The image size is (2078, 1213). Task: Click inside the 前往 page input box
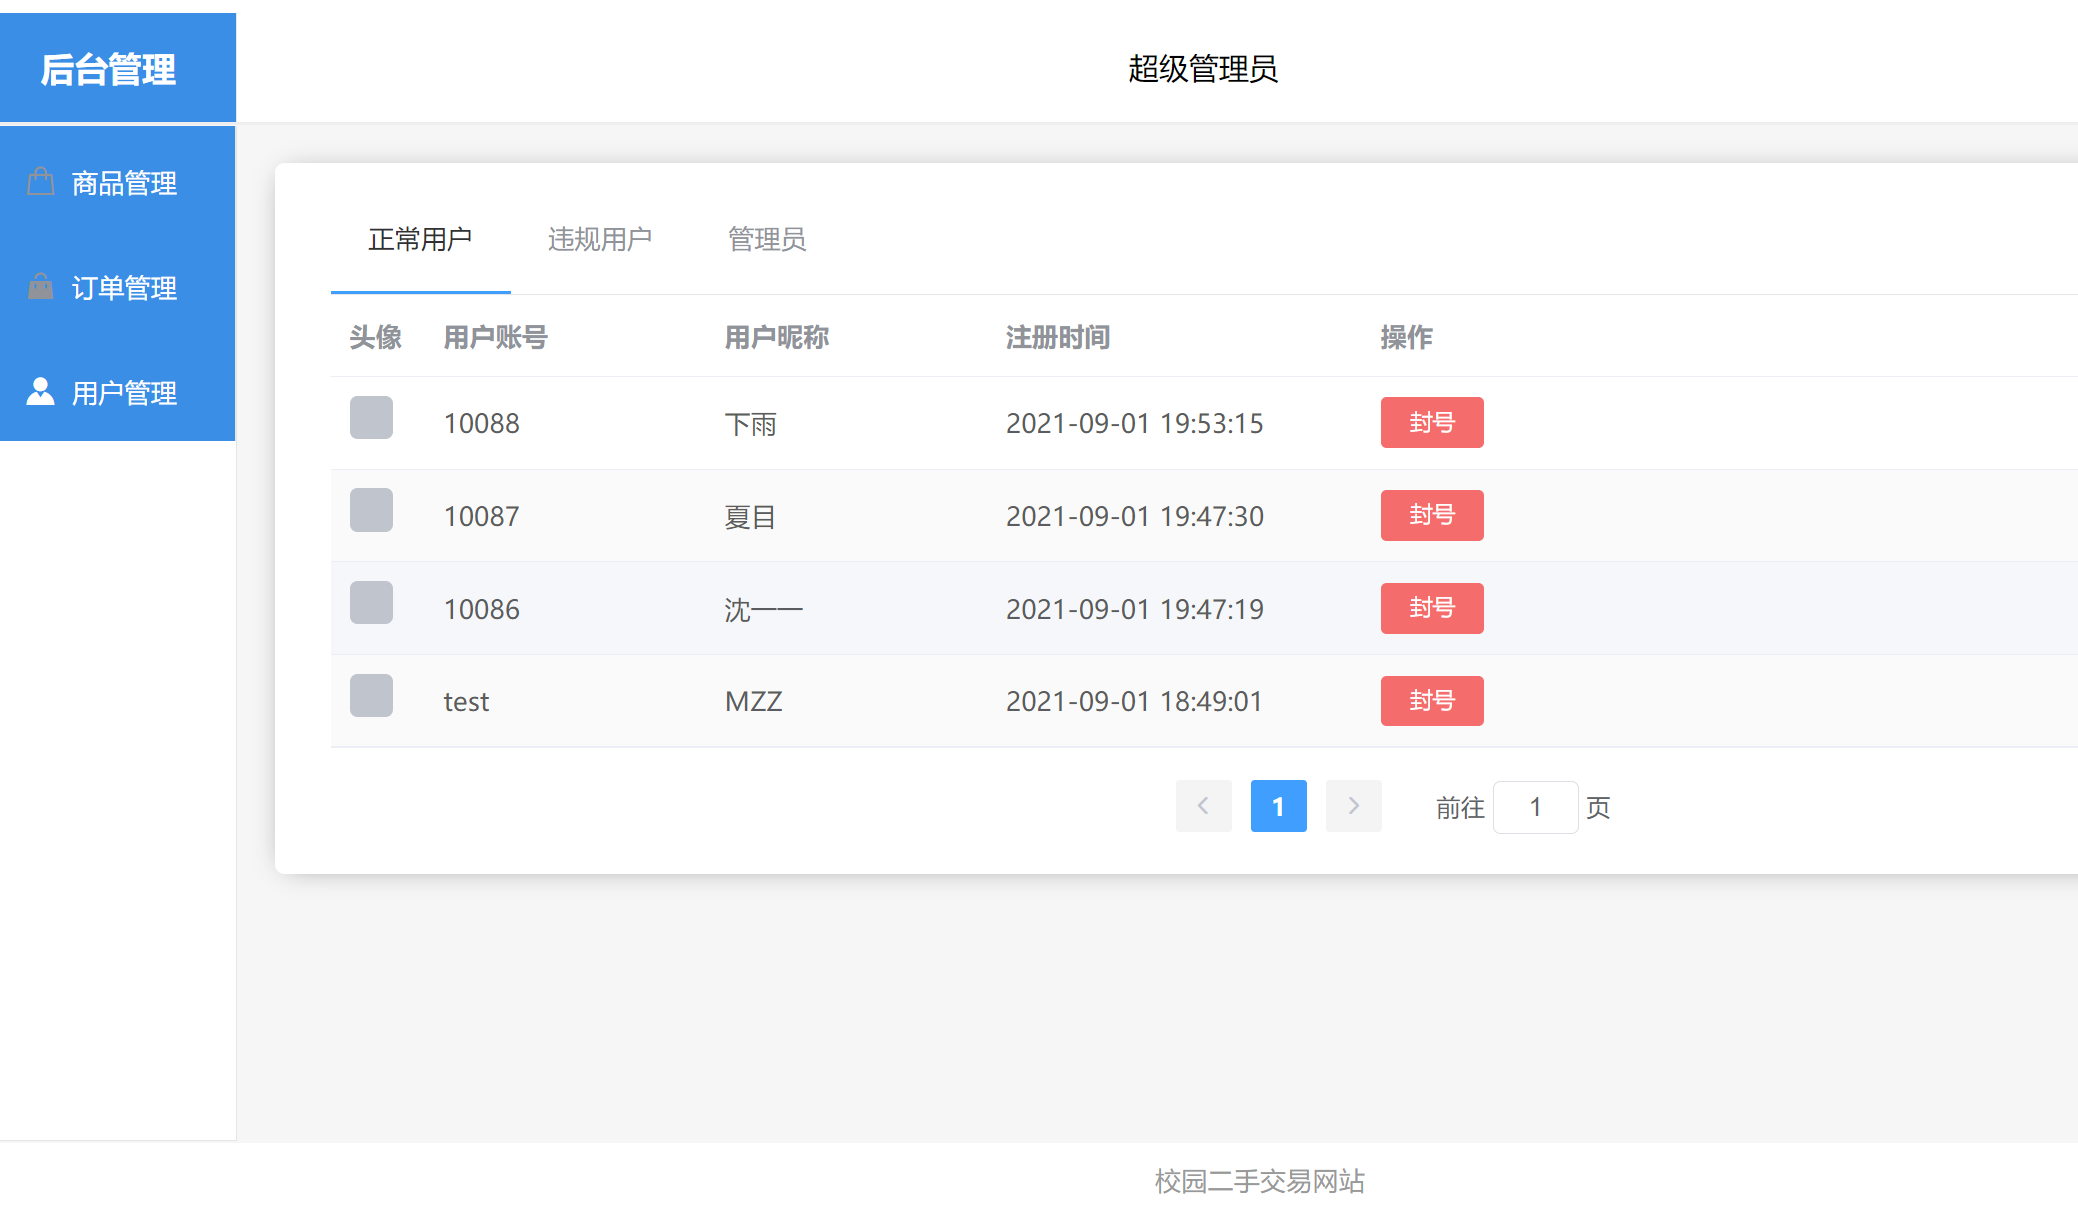(1535, 806)
